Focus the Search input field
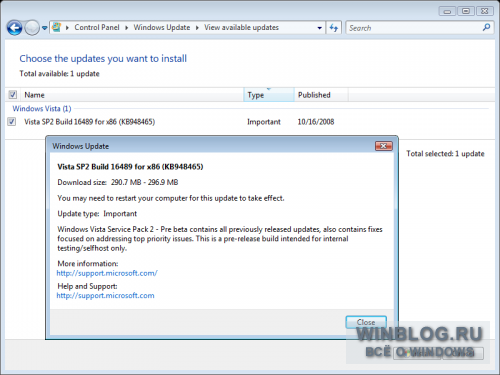Viewport: 500px width, 375px height. pyautogui.click(x=413, y=28)
